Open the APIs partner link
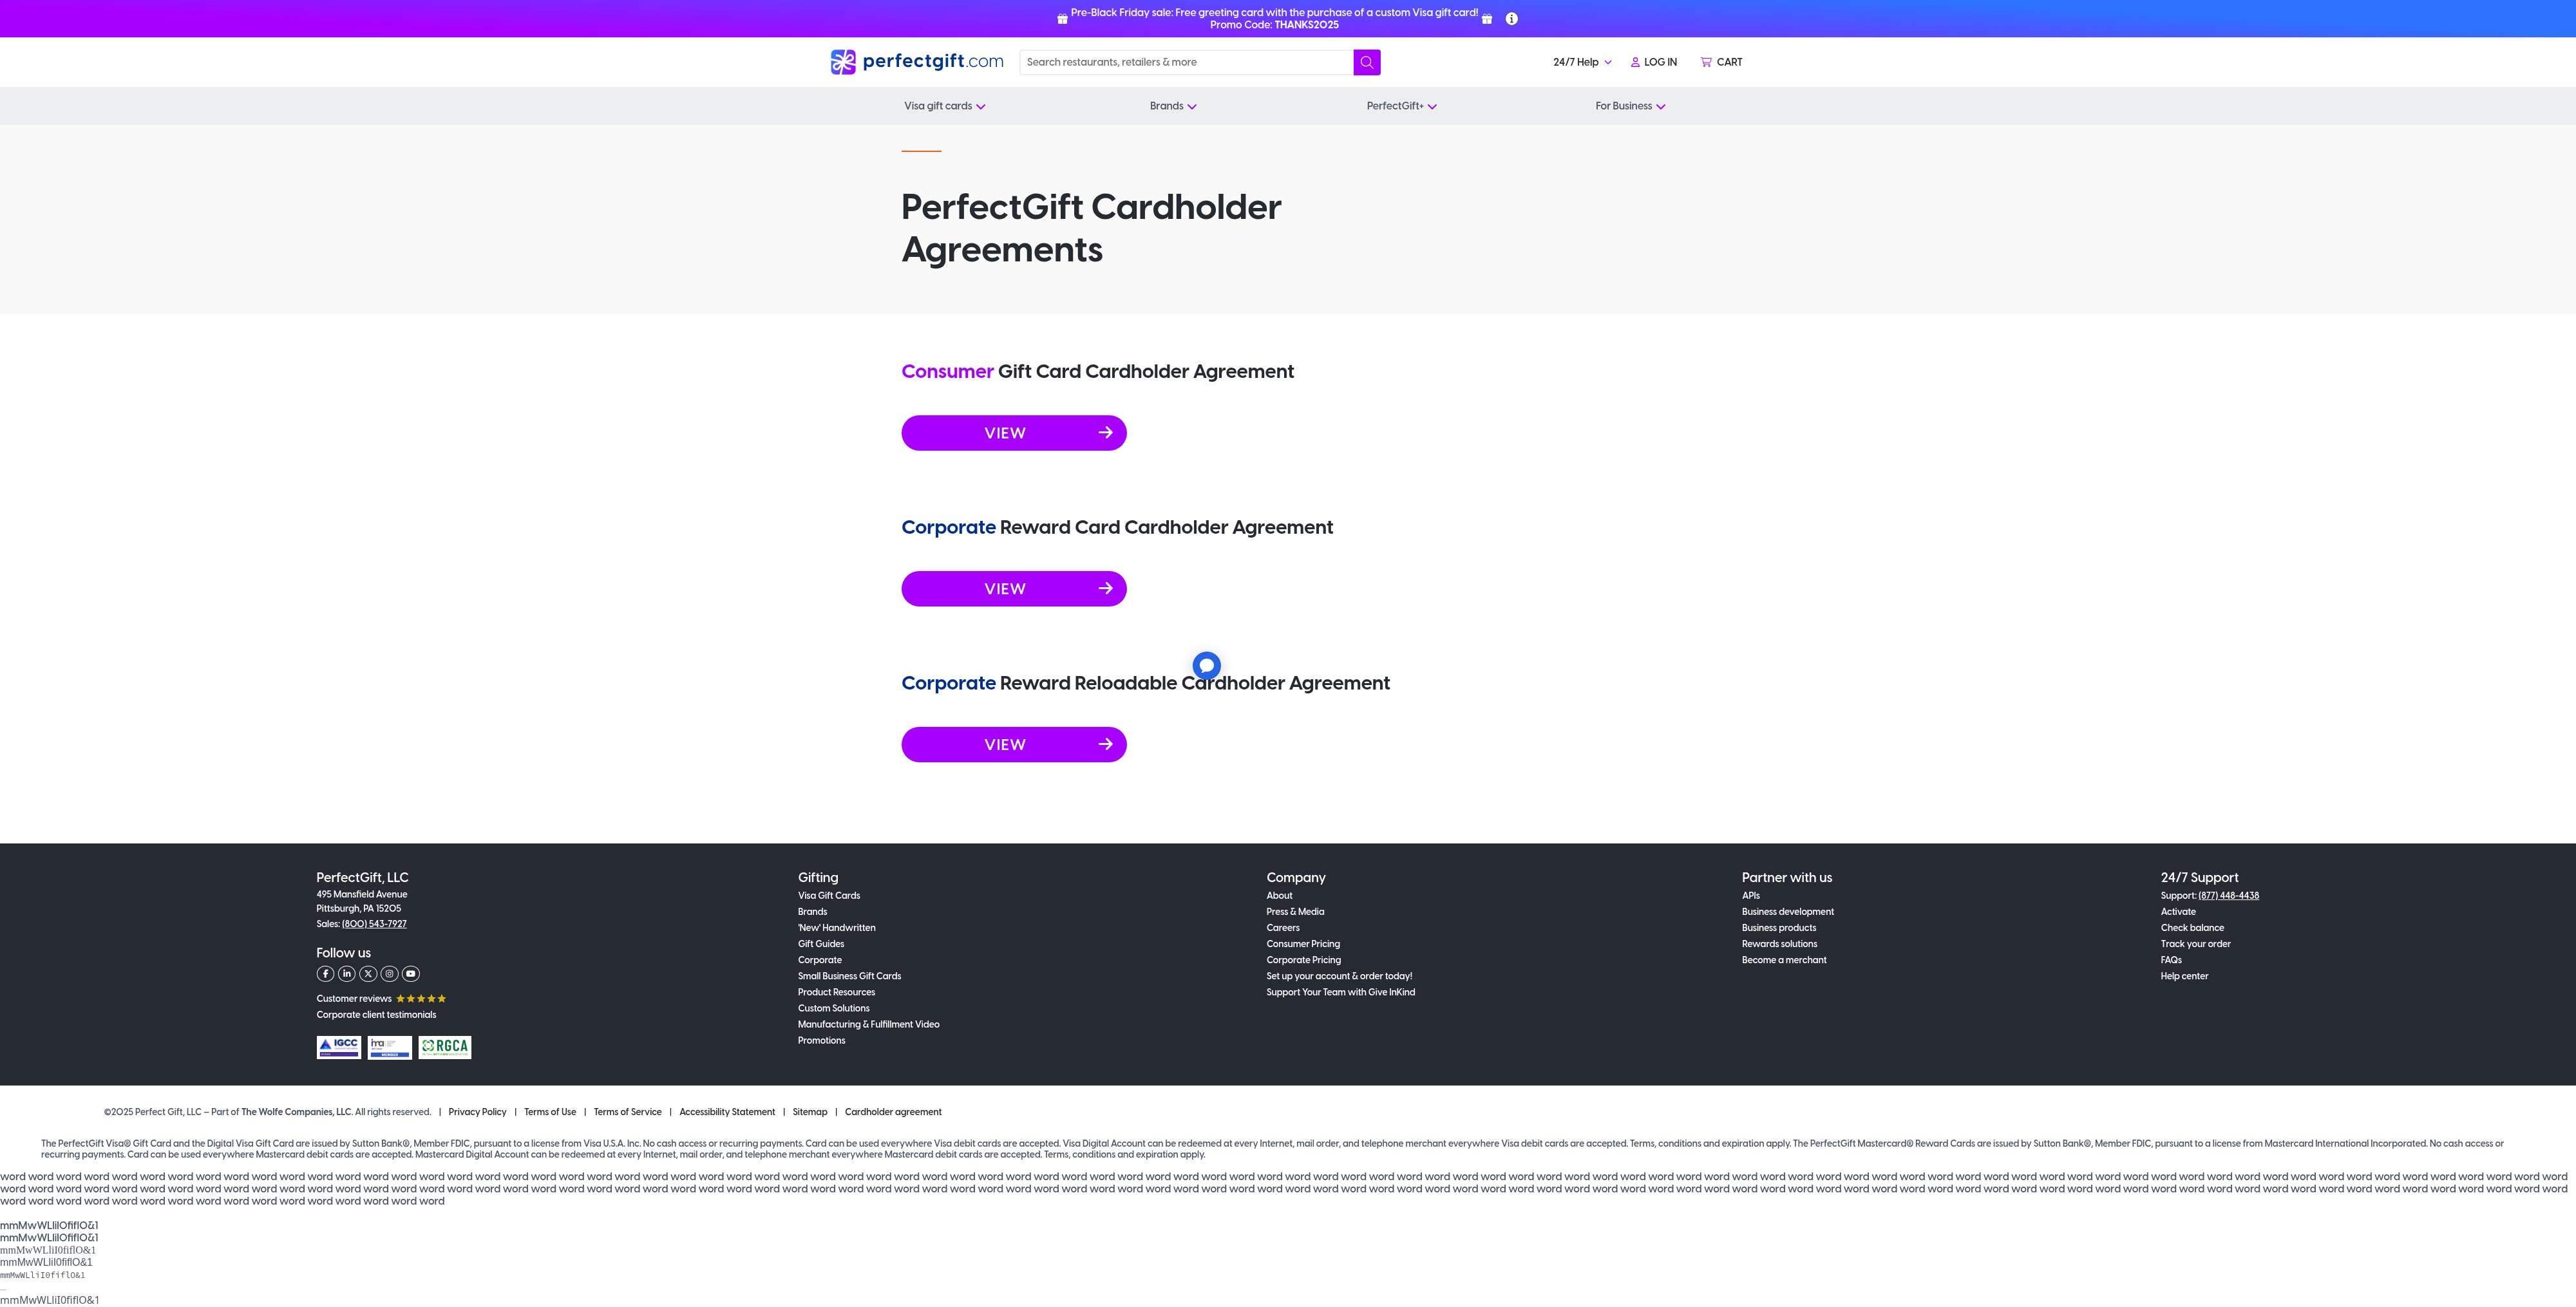 tap(1750, 896)
